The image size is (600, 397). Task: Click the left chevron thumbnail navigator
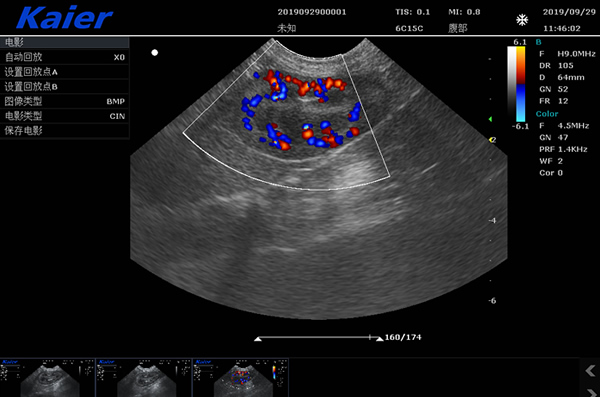590,371
